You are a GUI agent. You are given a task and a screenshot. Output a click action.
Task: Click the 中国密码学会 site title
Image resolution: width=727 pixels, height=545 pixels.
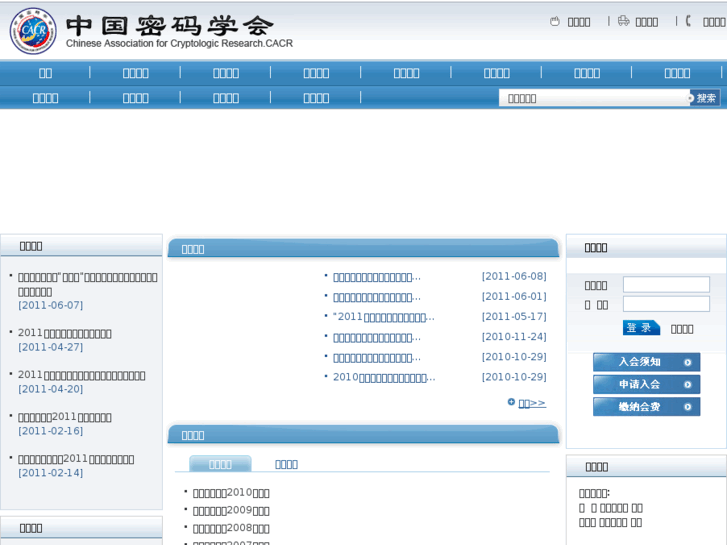pyautogui.click(x=170, y=26)
